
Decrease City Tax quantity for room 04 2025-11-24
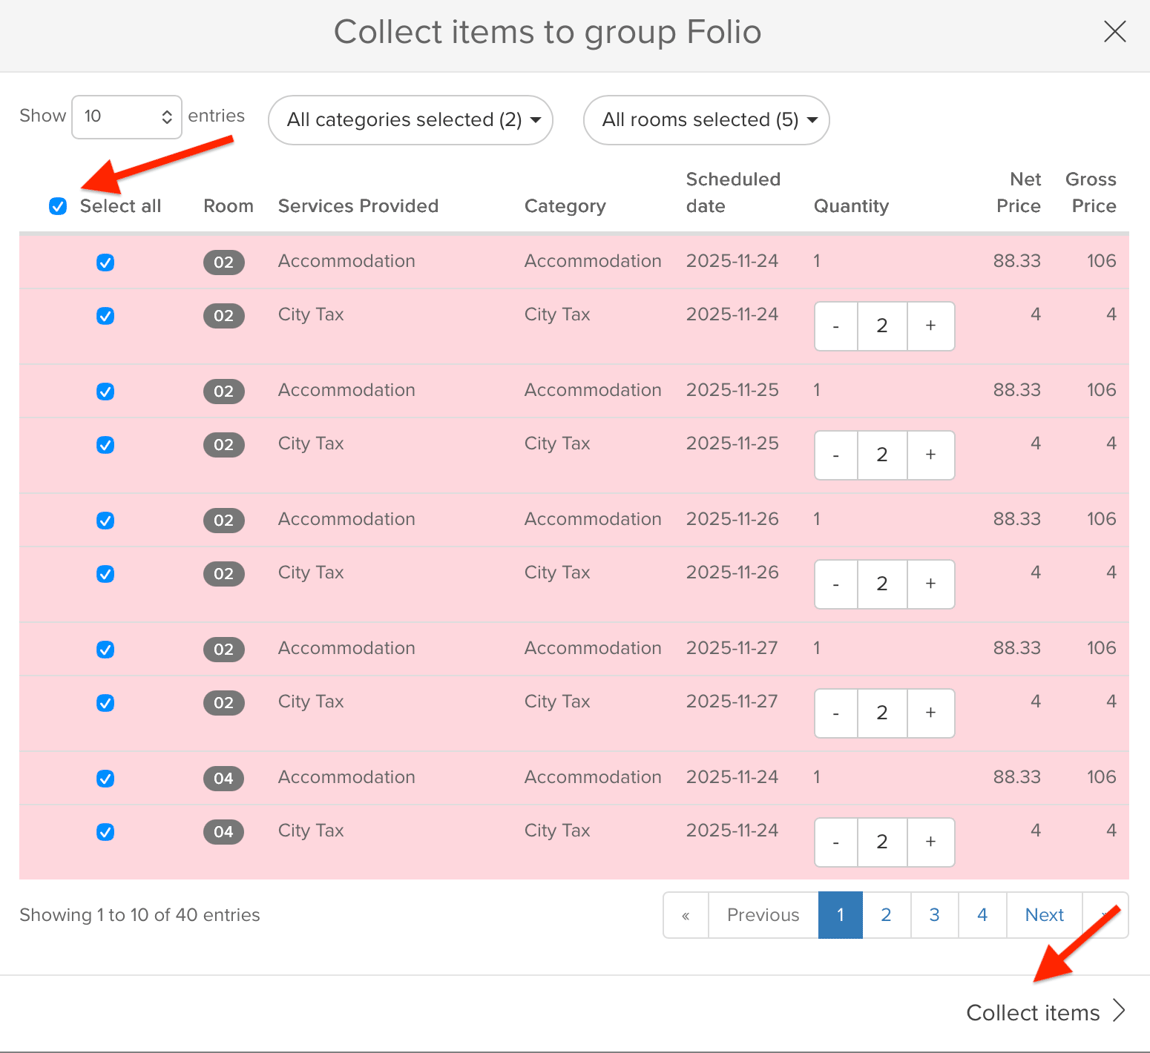[x=836, y=842]
